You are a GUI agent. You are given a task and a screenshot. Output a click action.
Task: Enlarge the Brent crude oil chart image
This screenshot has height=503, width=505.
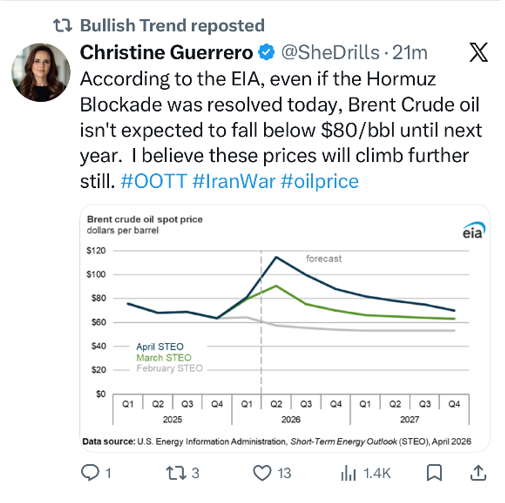[285, 328]
